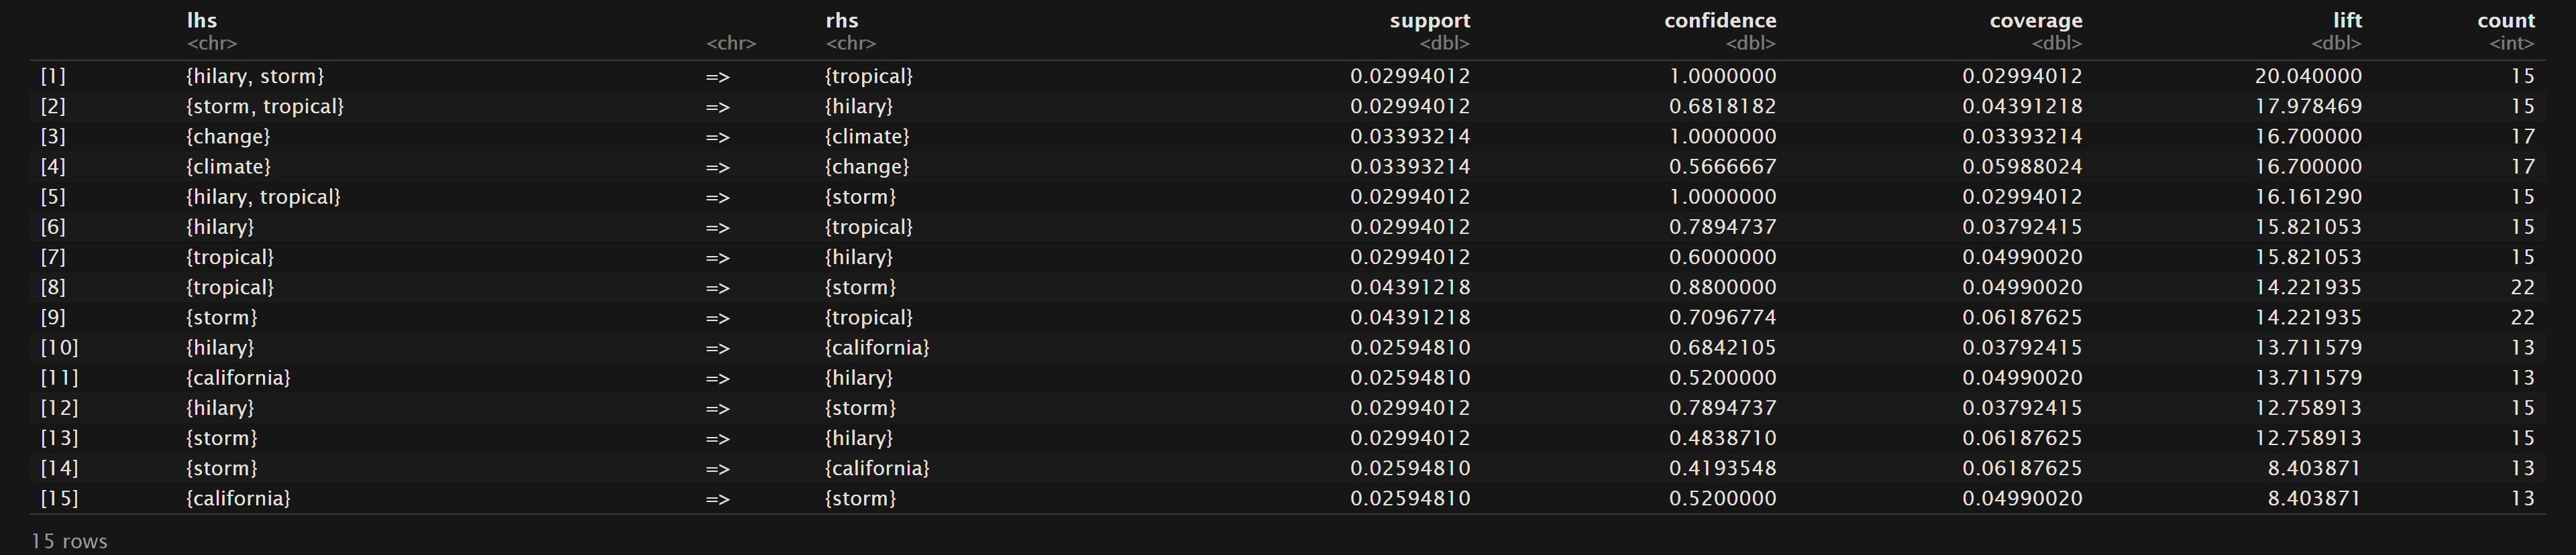This screenshot has width=2576, height=555.
Task: Select confidence value 0.8800000
Action: (x=1722, y=287)
